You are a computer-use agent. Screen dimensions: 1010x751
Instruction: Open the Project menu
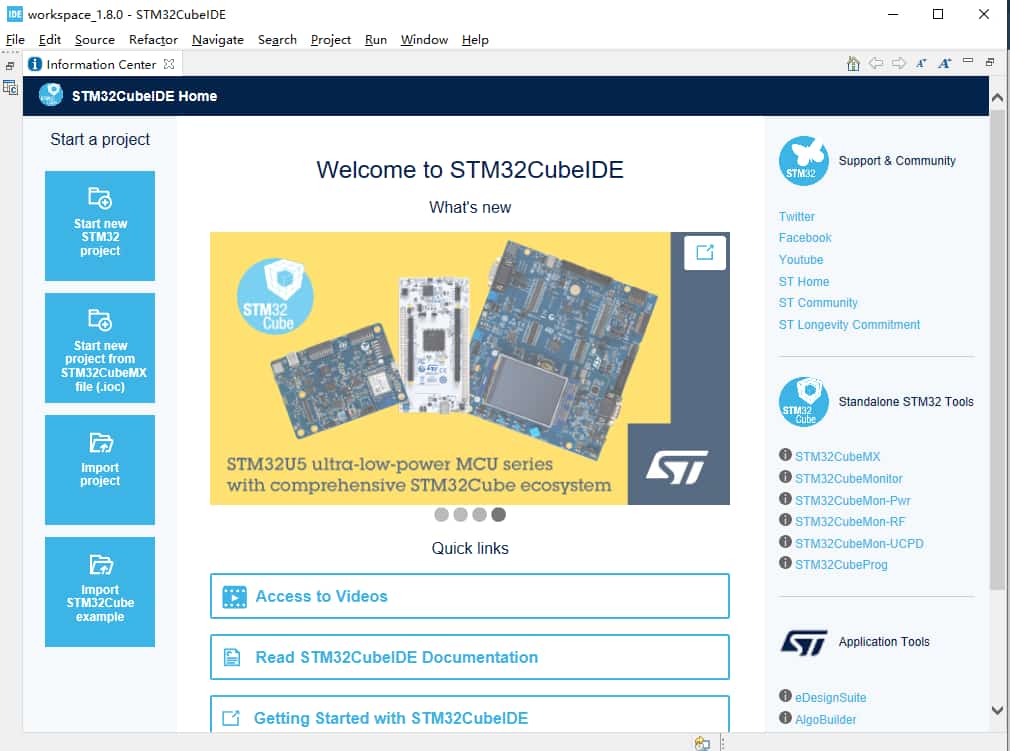[330, 40]
